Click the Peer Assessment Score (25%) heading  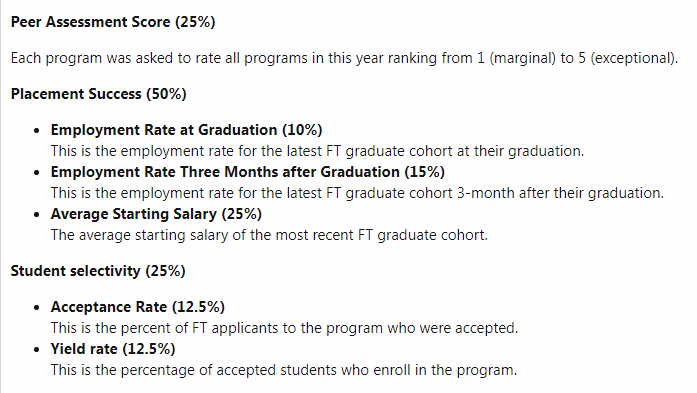[113, 22]
